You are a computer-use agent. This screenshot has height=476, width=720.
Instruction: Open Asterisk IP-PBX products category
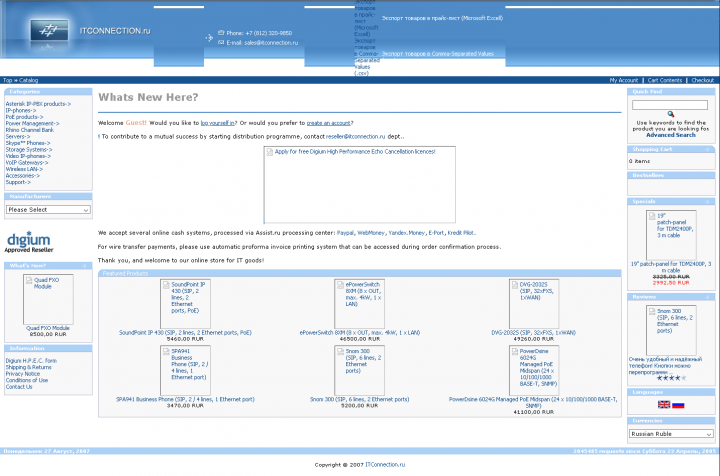click(x=38, y=104)
